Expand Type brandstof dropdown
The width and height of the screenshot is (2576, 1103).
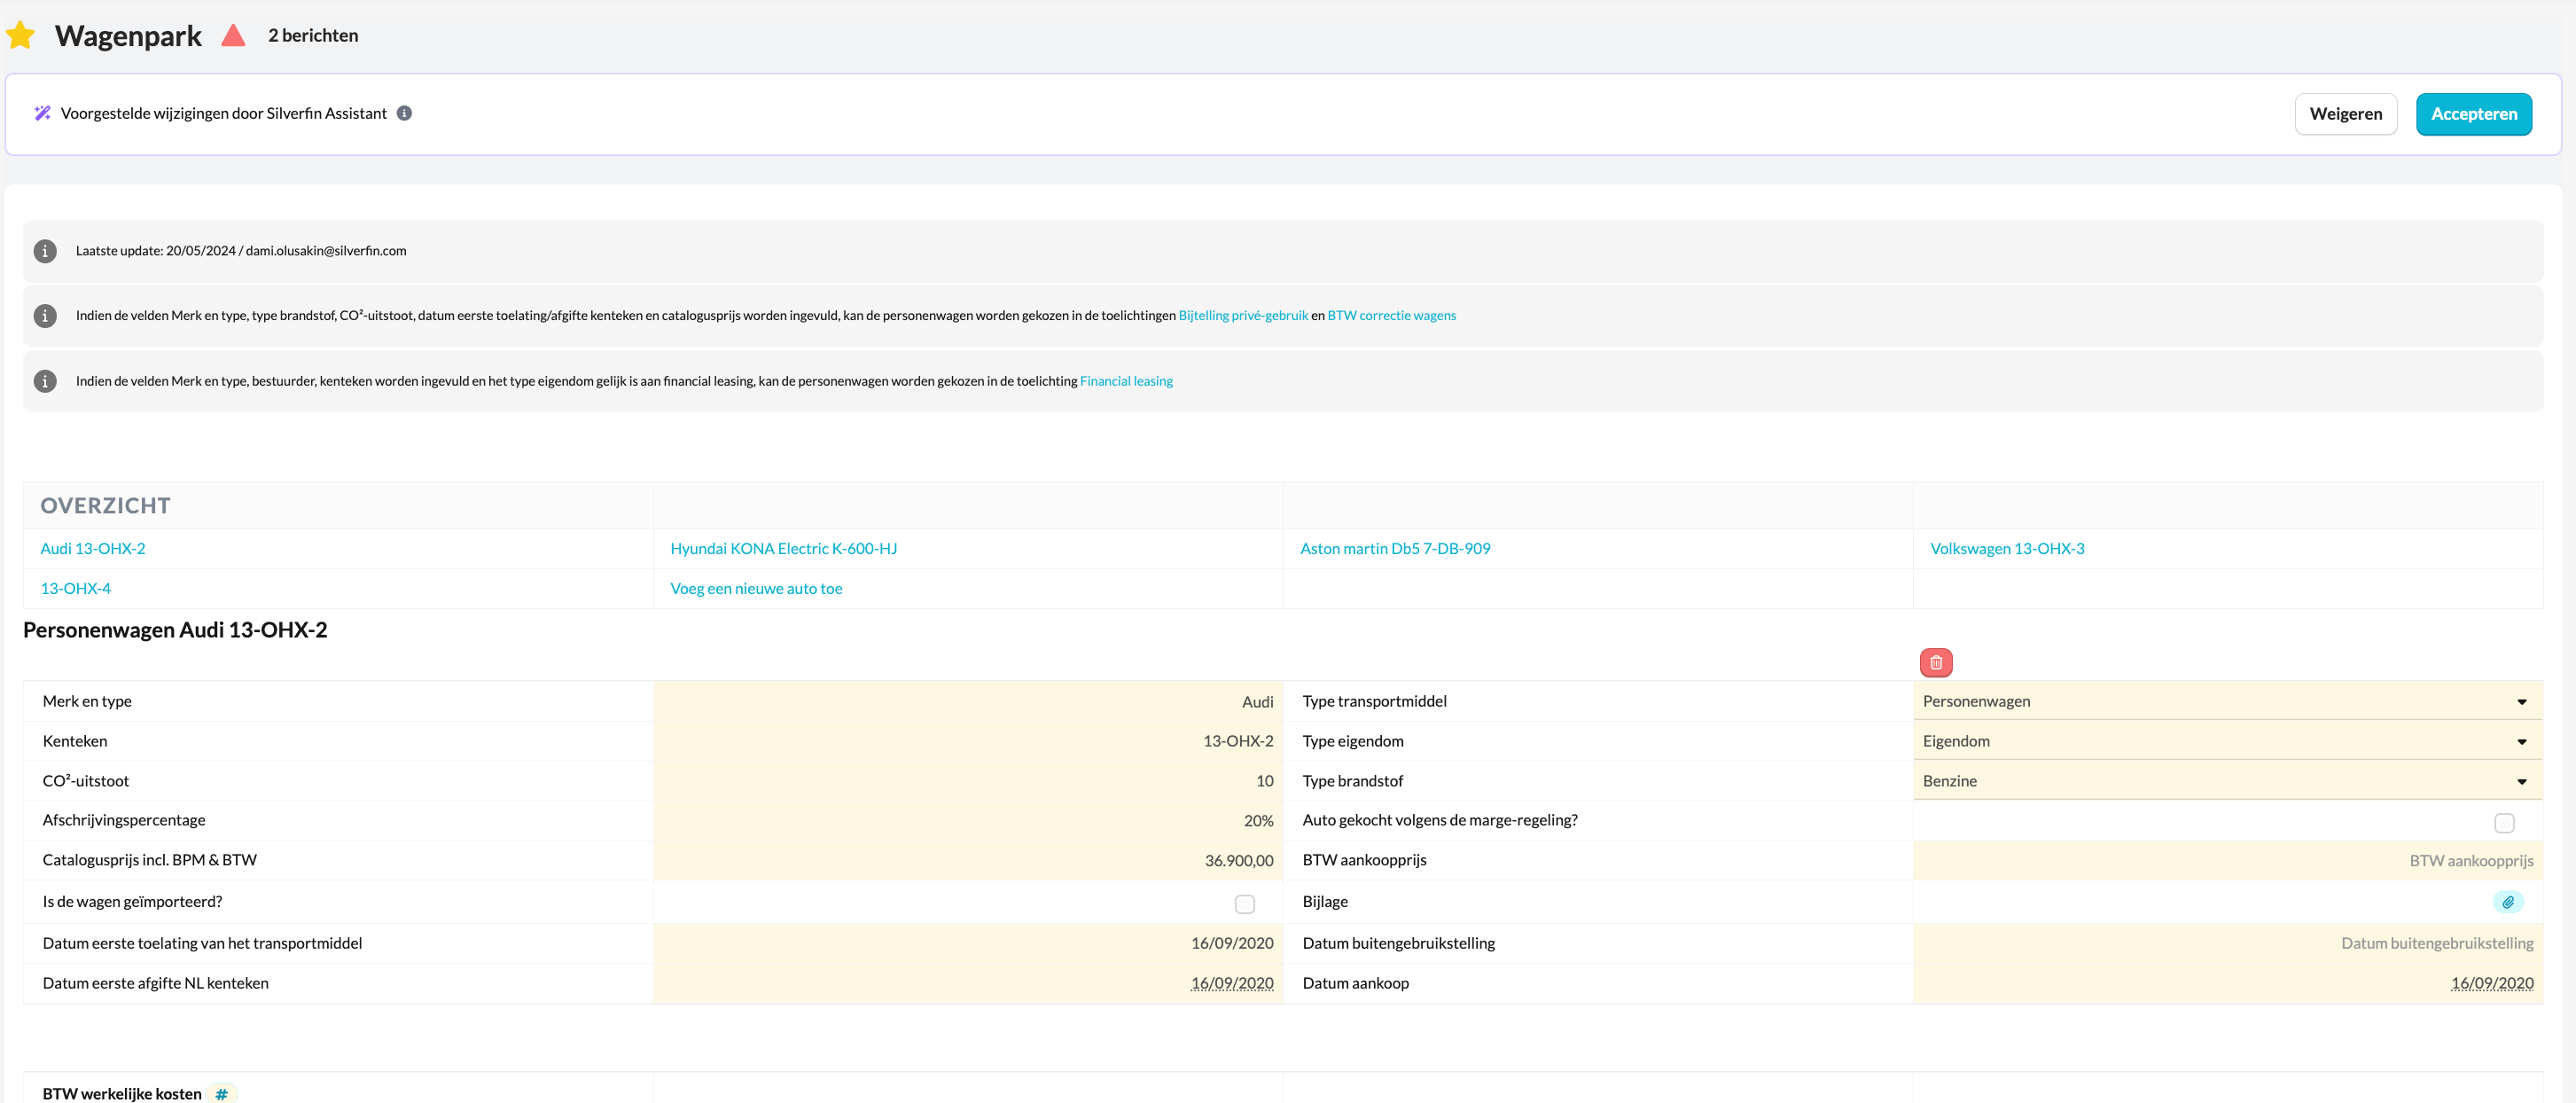(x=2226, y=781)
